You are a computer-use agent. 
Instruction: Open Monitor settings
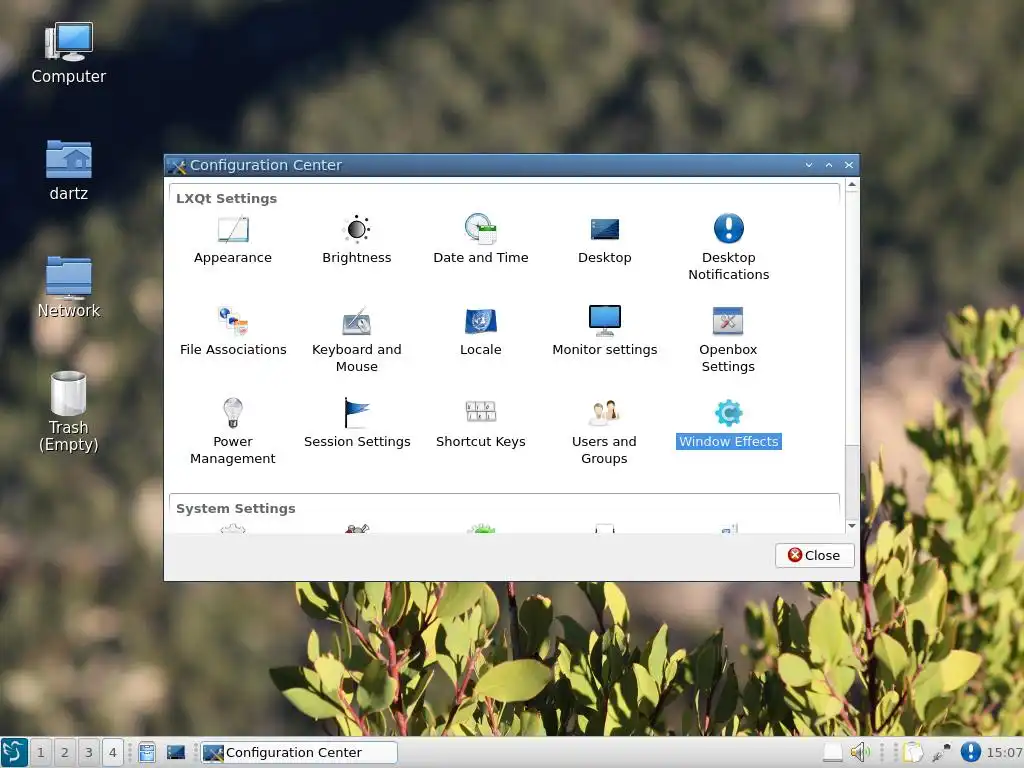(605, 332)
